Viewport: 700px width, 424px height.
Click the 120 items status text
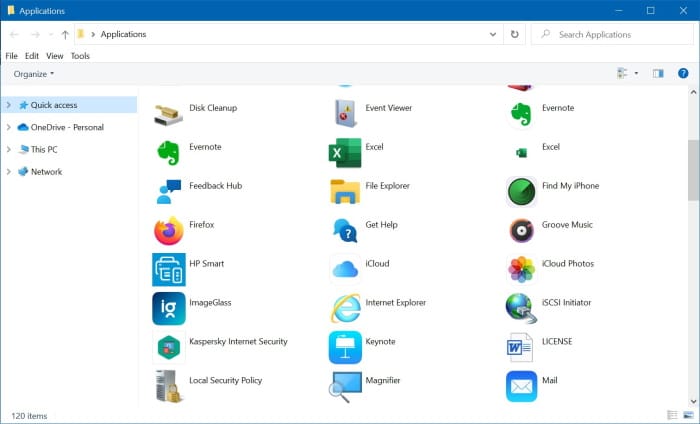click(29, 416)
